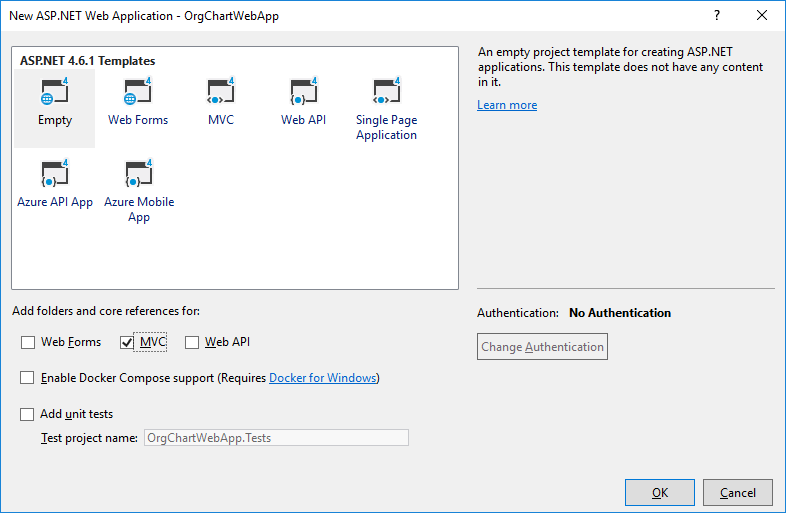Viewport: 786px width, 513px height.
Task: Click the 'ASP.NET 4.6.1 Templates' heading
Action: [x=88, y=61]
